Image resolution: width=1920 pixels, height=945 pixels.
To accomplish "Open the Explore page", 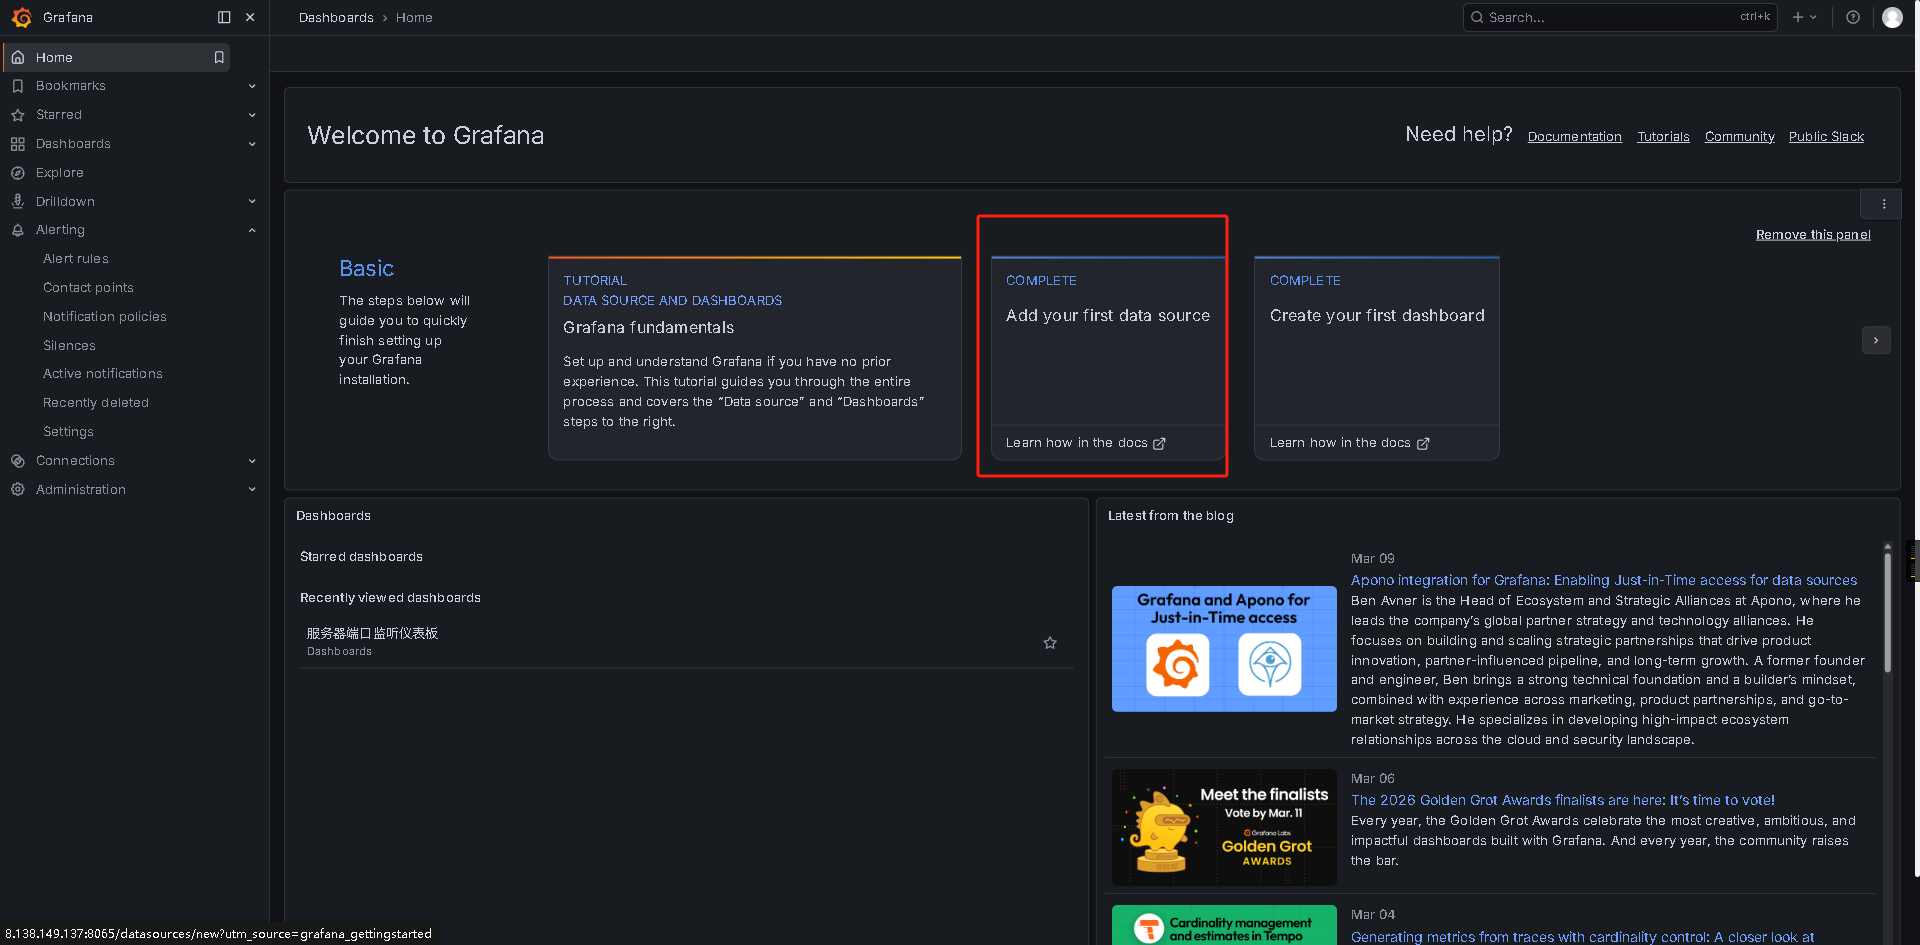I will point(60,173).
